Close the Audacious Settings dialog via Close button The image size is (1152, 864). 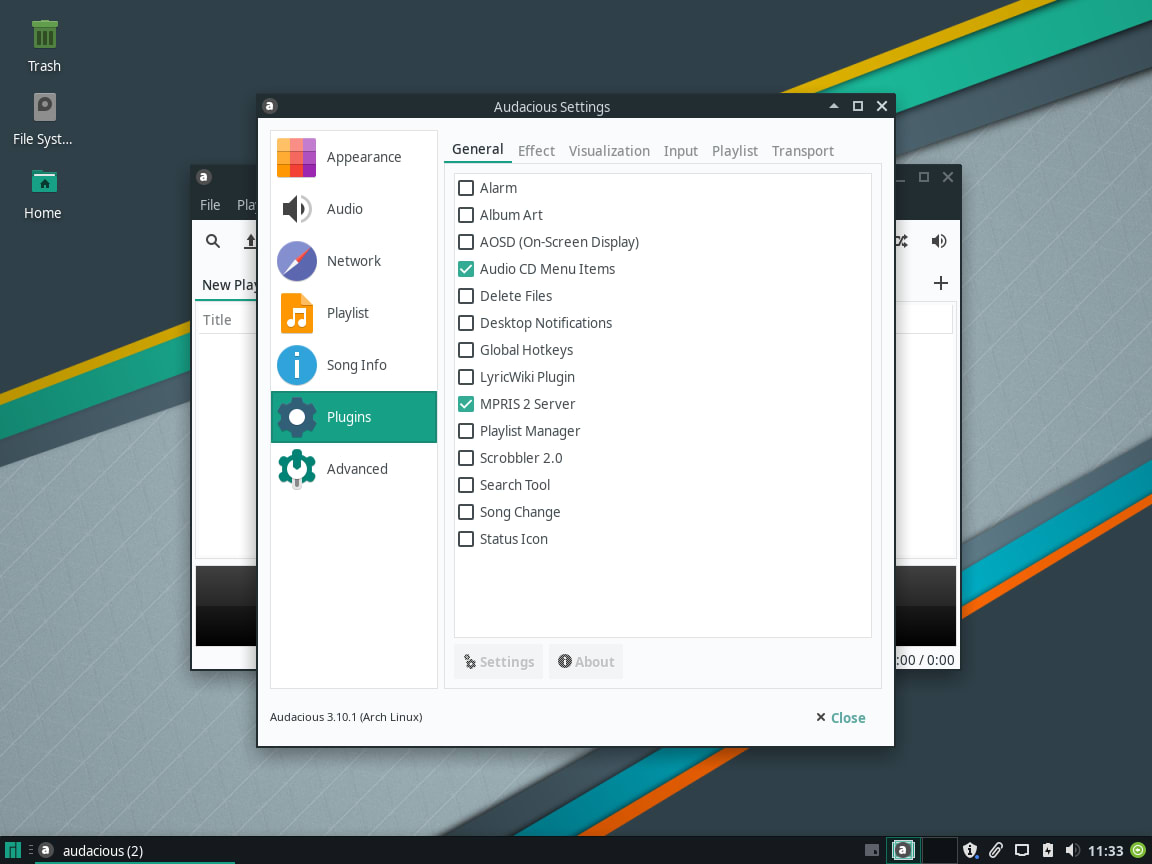pyautogui.click(x=840, y=718)
